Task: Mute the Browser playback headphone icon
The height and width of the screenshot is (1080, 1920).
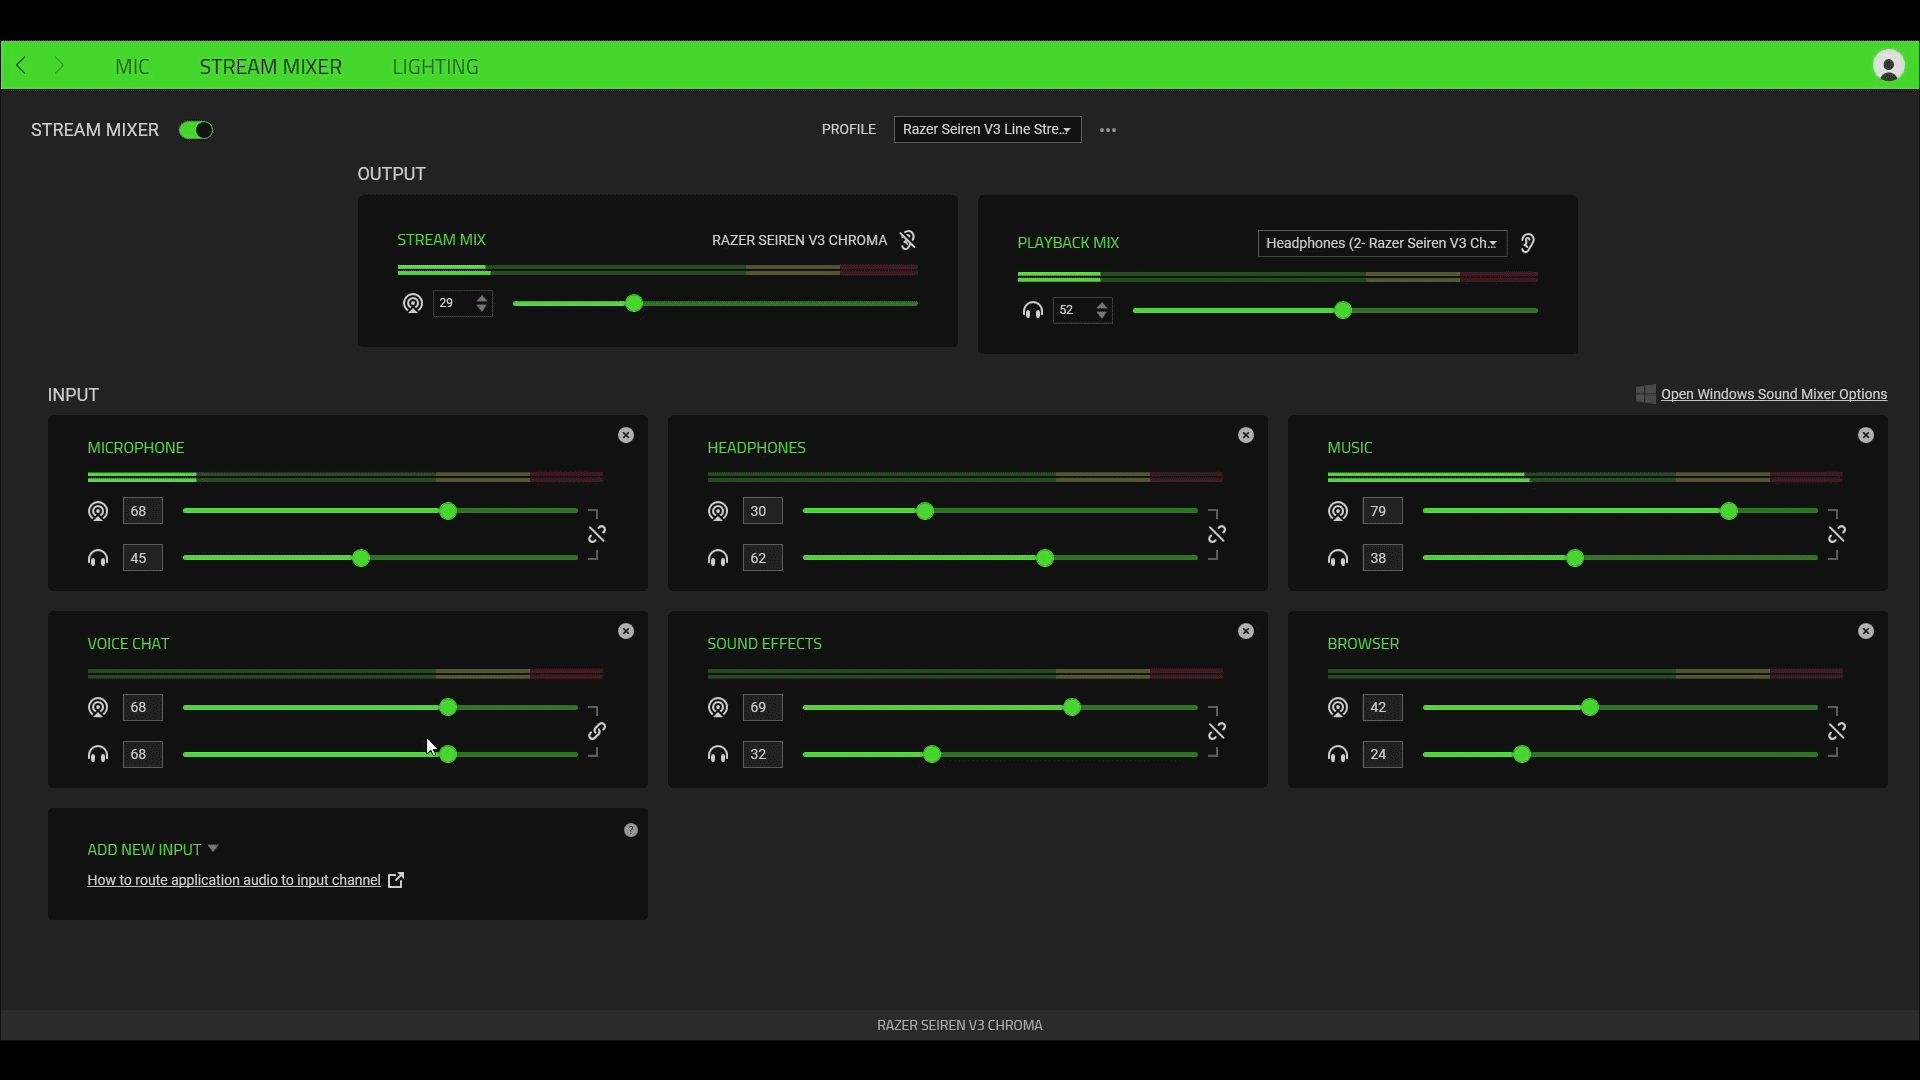Action: coord(1338,754)
